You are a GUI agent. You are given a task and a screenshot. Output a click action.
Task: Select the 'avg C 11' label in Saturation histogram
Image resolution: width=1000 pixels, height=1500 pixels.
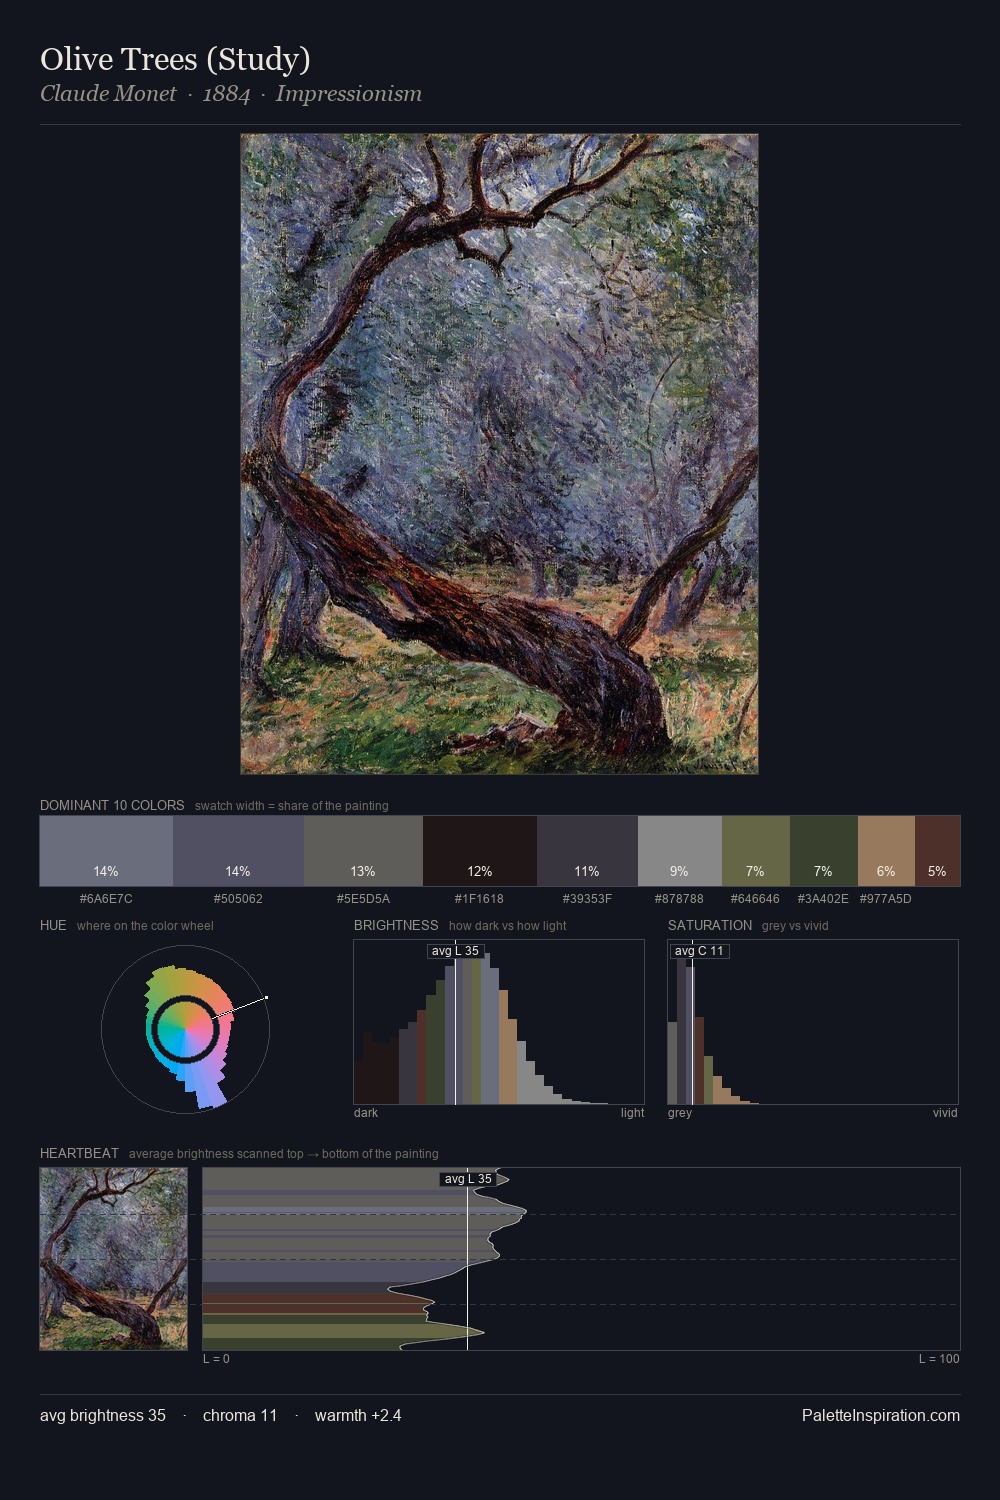(x=699, y=951)
